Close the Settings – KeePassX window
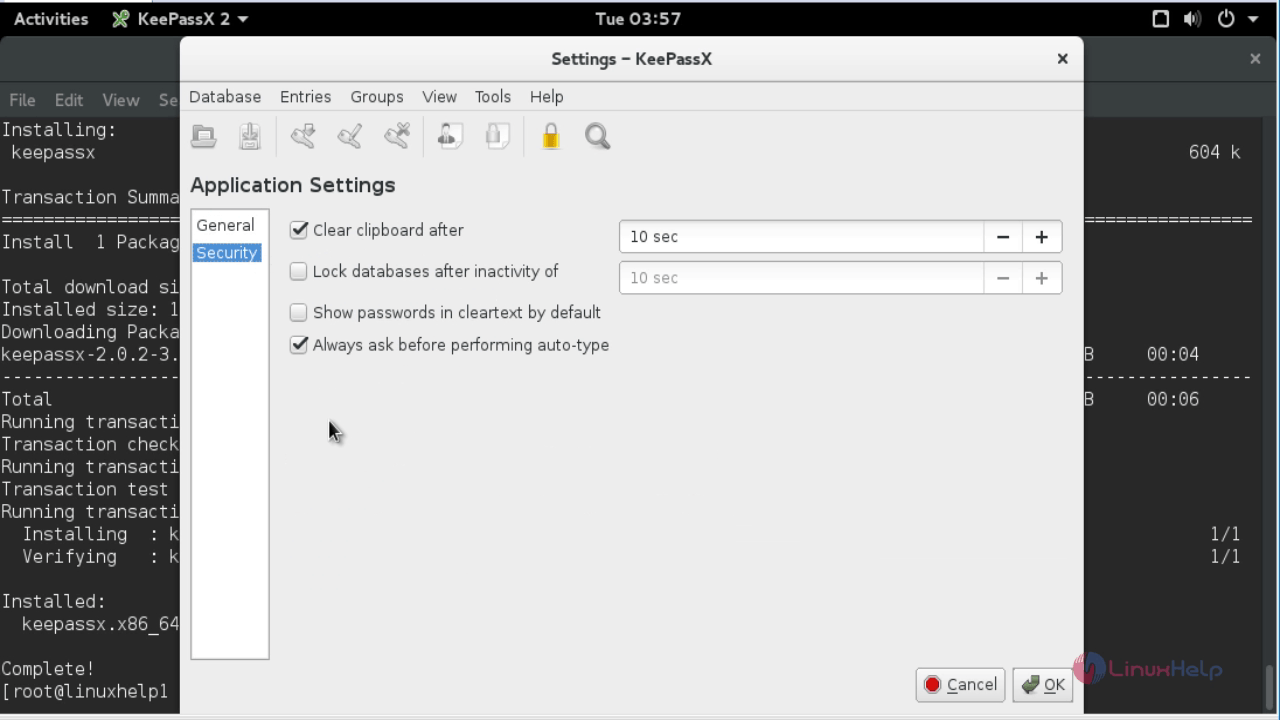This screenshot has height=720, width=1280. [1063, 59]
